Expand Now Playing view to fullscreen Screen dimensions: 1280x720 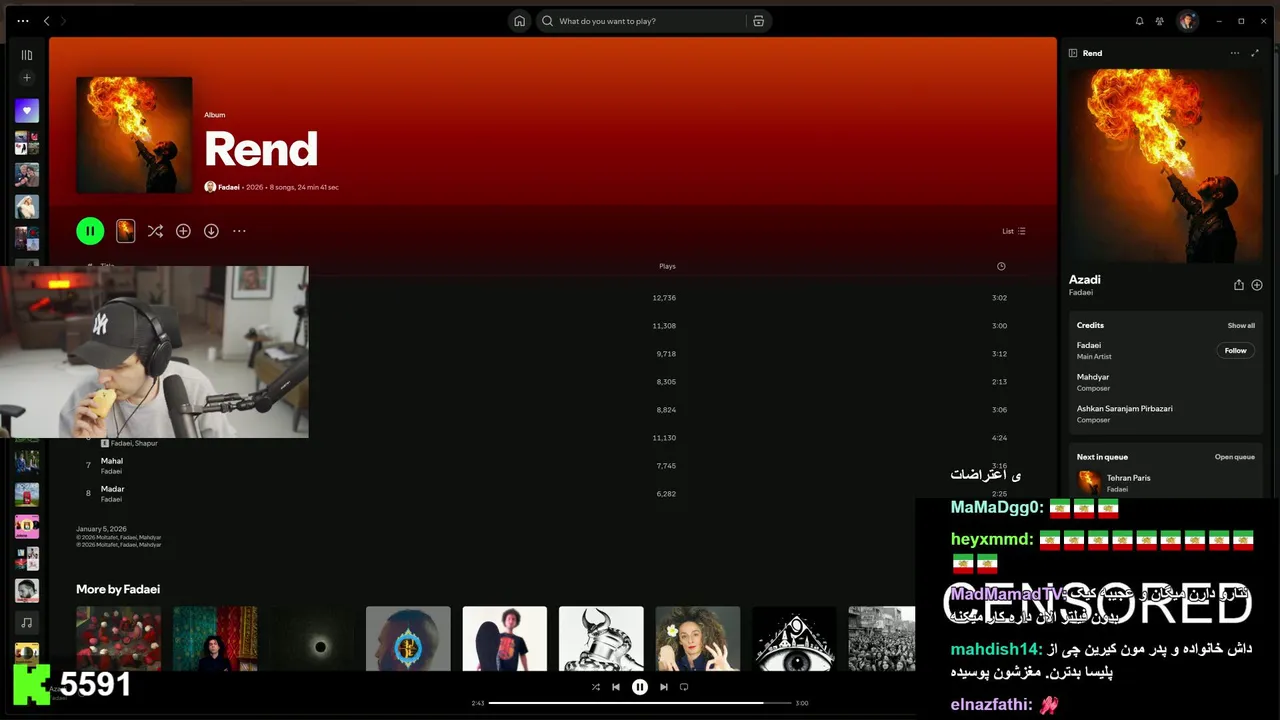tap(1255, 53)
